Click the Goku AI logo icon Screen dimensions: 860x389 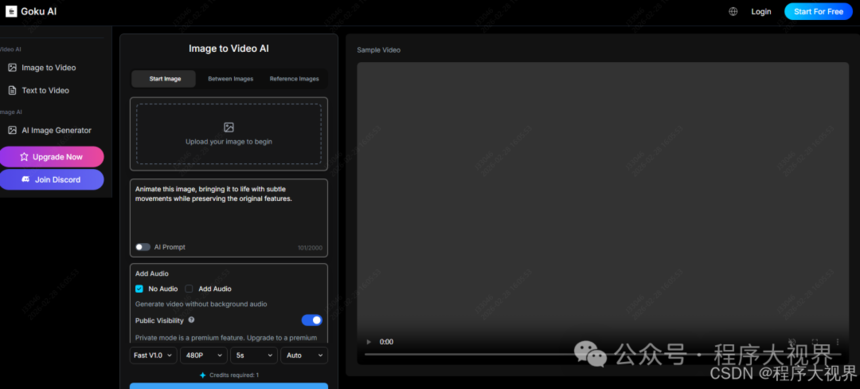pyautogui.click(x=11, y=11)
